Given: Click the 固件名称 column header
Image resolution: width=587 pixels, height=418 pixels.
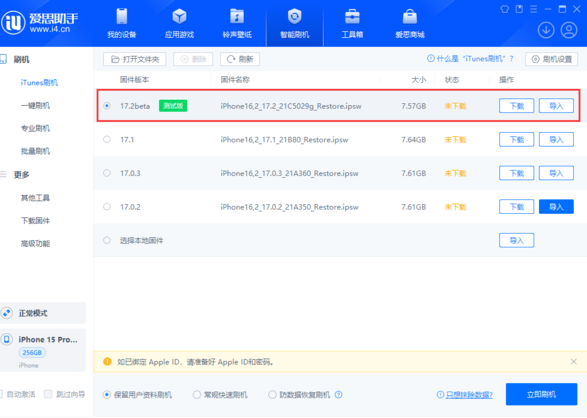Looking at the screenshot, I should click(x=235, y=80).
